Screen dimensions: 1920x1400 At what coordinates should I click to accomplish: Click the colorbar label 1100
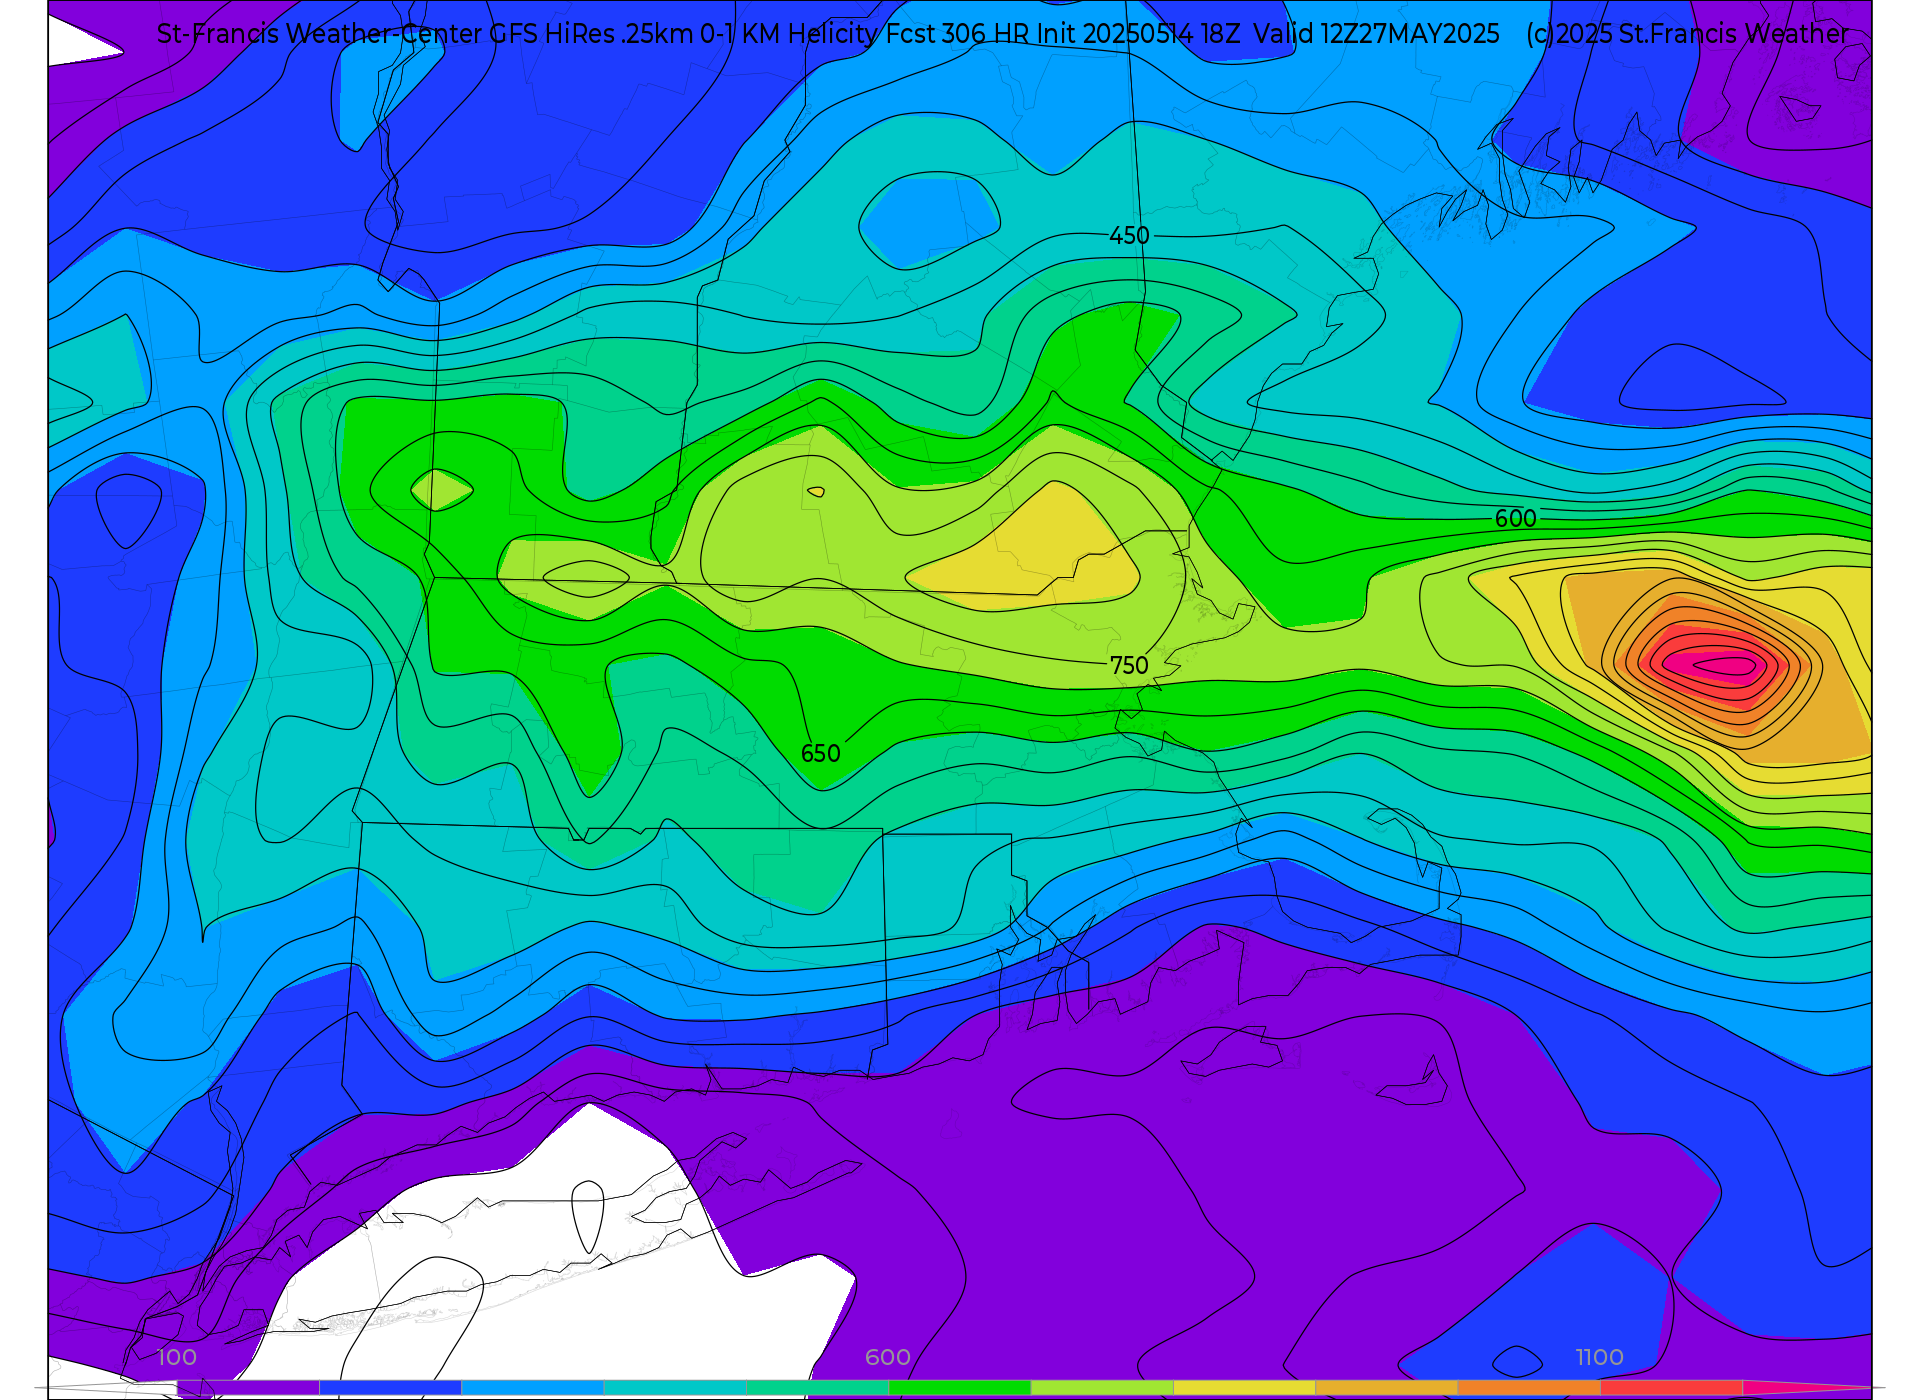pyautogui.click(x=1599, y=1357)
